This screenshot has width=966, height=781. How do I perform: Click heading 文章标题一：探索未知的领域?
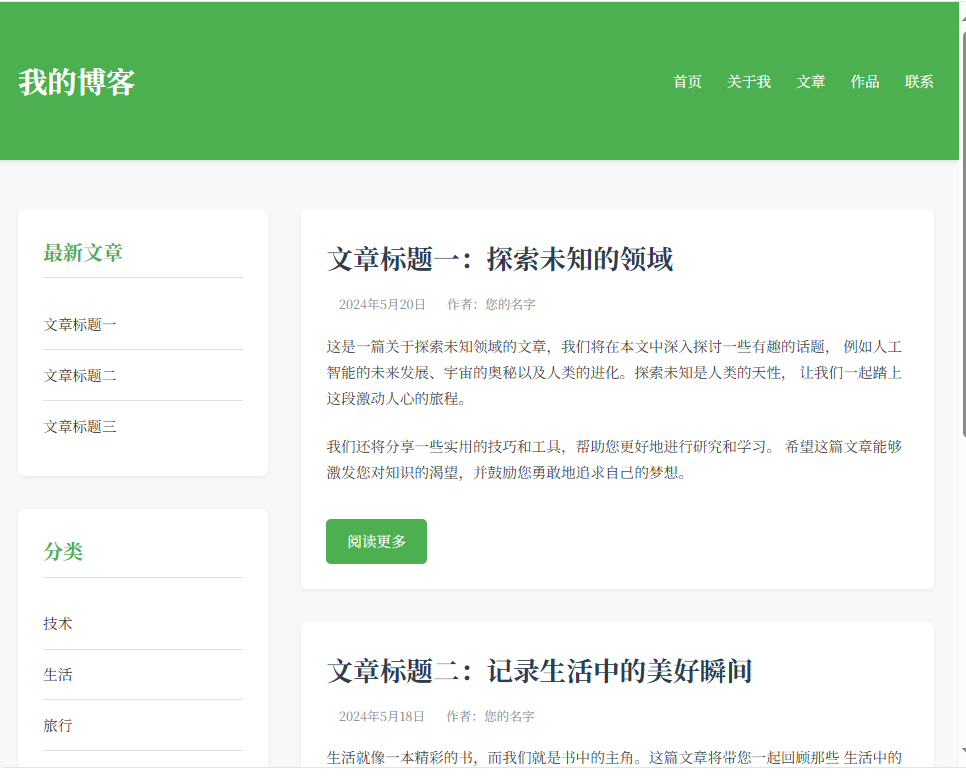coord(500,259)
